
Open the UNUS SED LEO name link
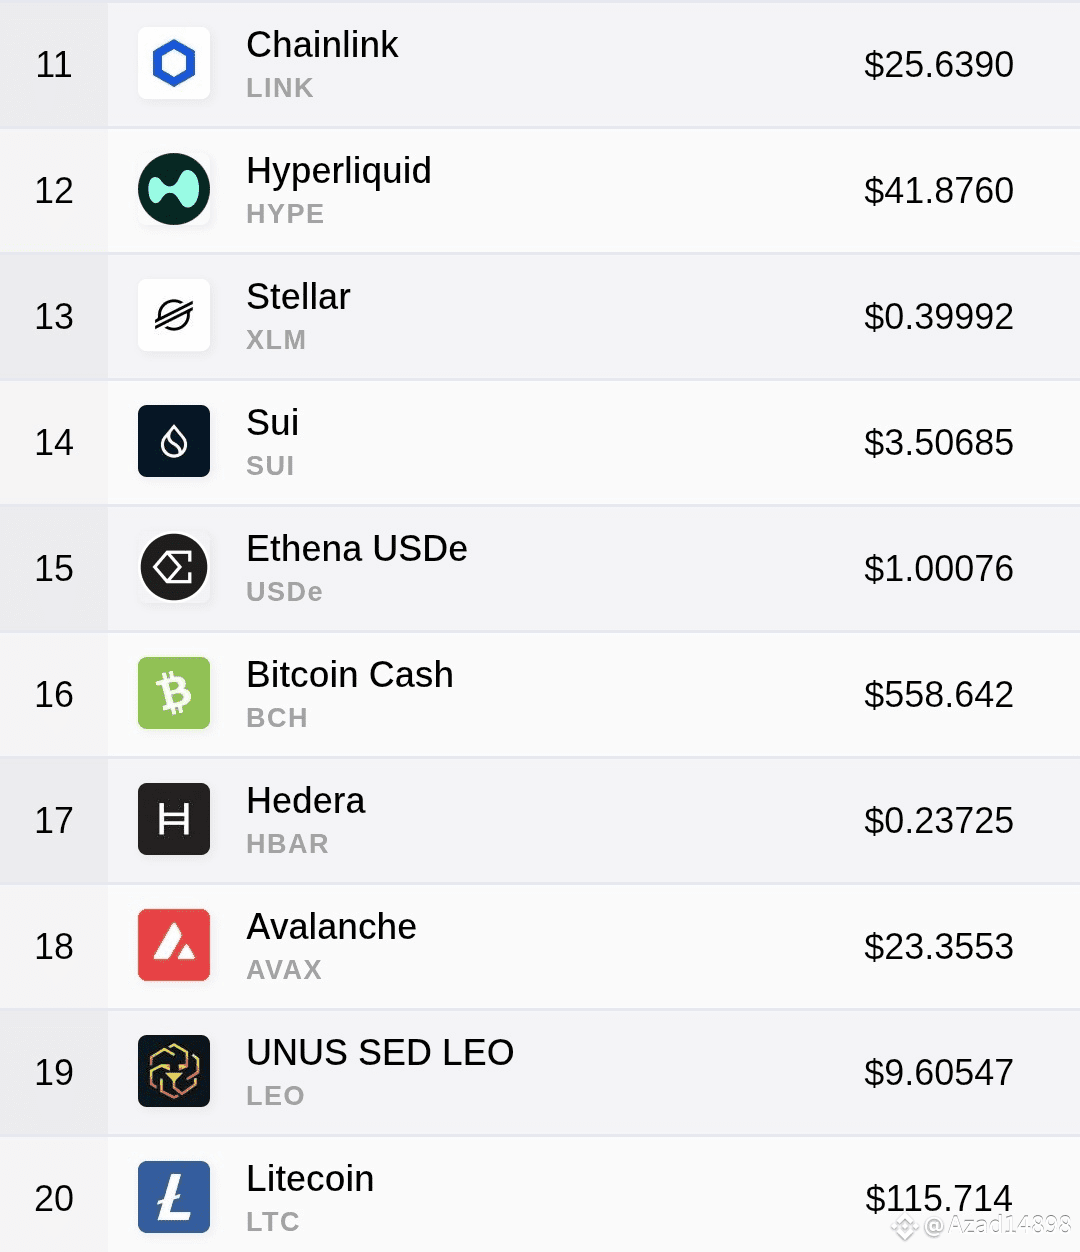[380, 1053]
